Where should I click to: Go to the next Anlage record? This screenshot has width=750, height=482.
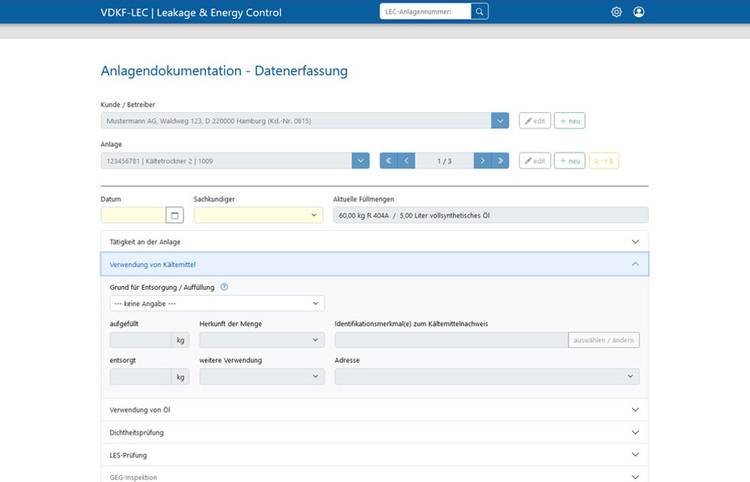tap(481, 160)
